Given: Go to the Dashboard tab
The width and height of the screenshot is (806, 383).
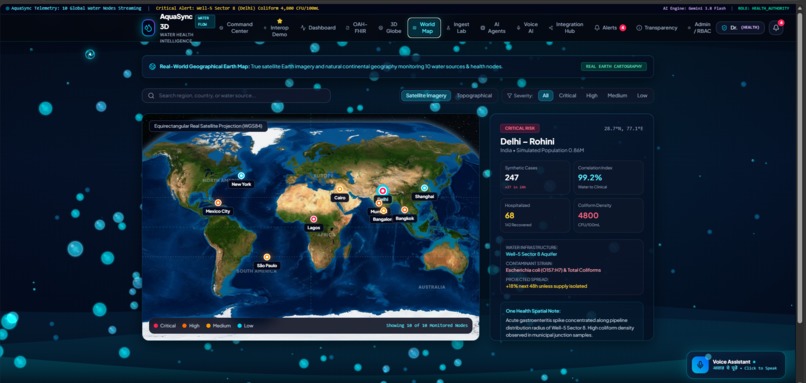Looking at the screenshot, I should tap(318, 28).
